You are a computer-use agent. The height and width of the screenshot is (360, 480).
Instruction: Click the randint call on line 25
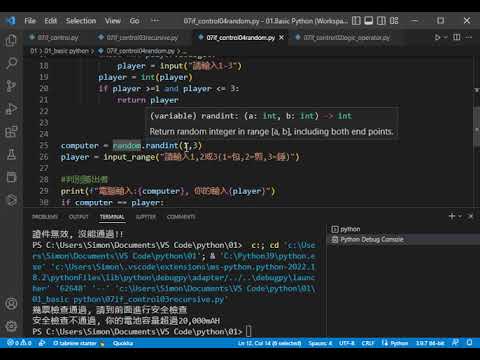pyautogui.click(x=162, y=146)
